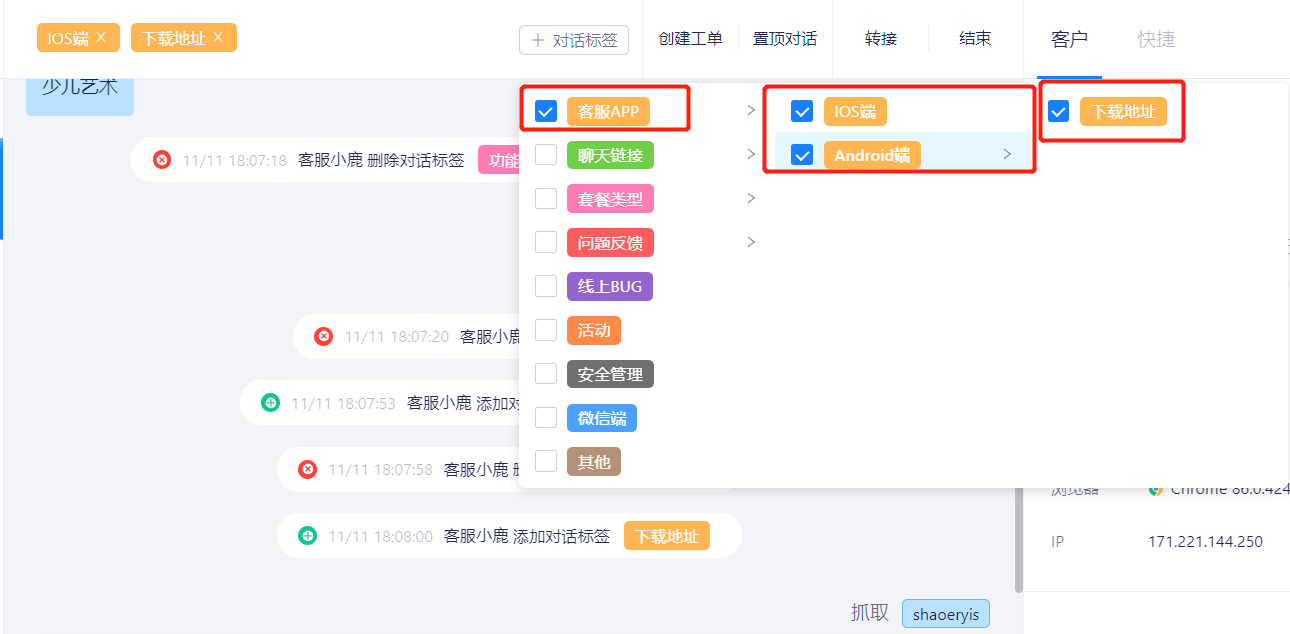Check the 聊天链接 checkbox
The width and height of the screenshot is (1290, 634).
click(x=546, y=155)
